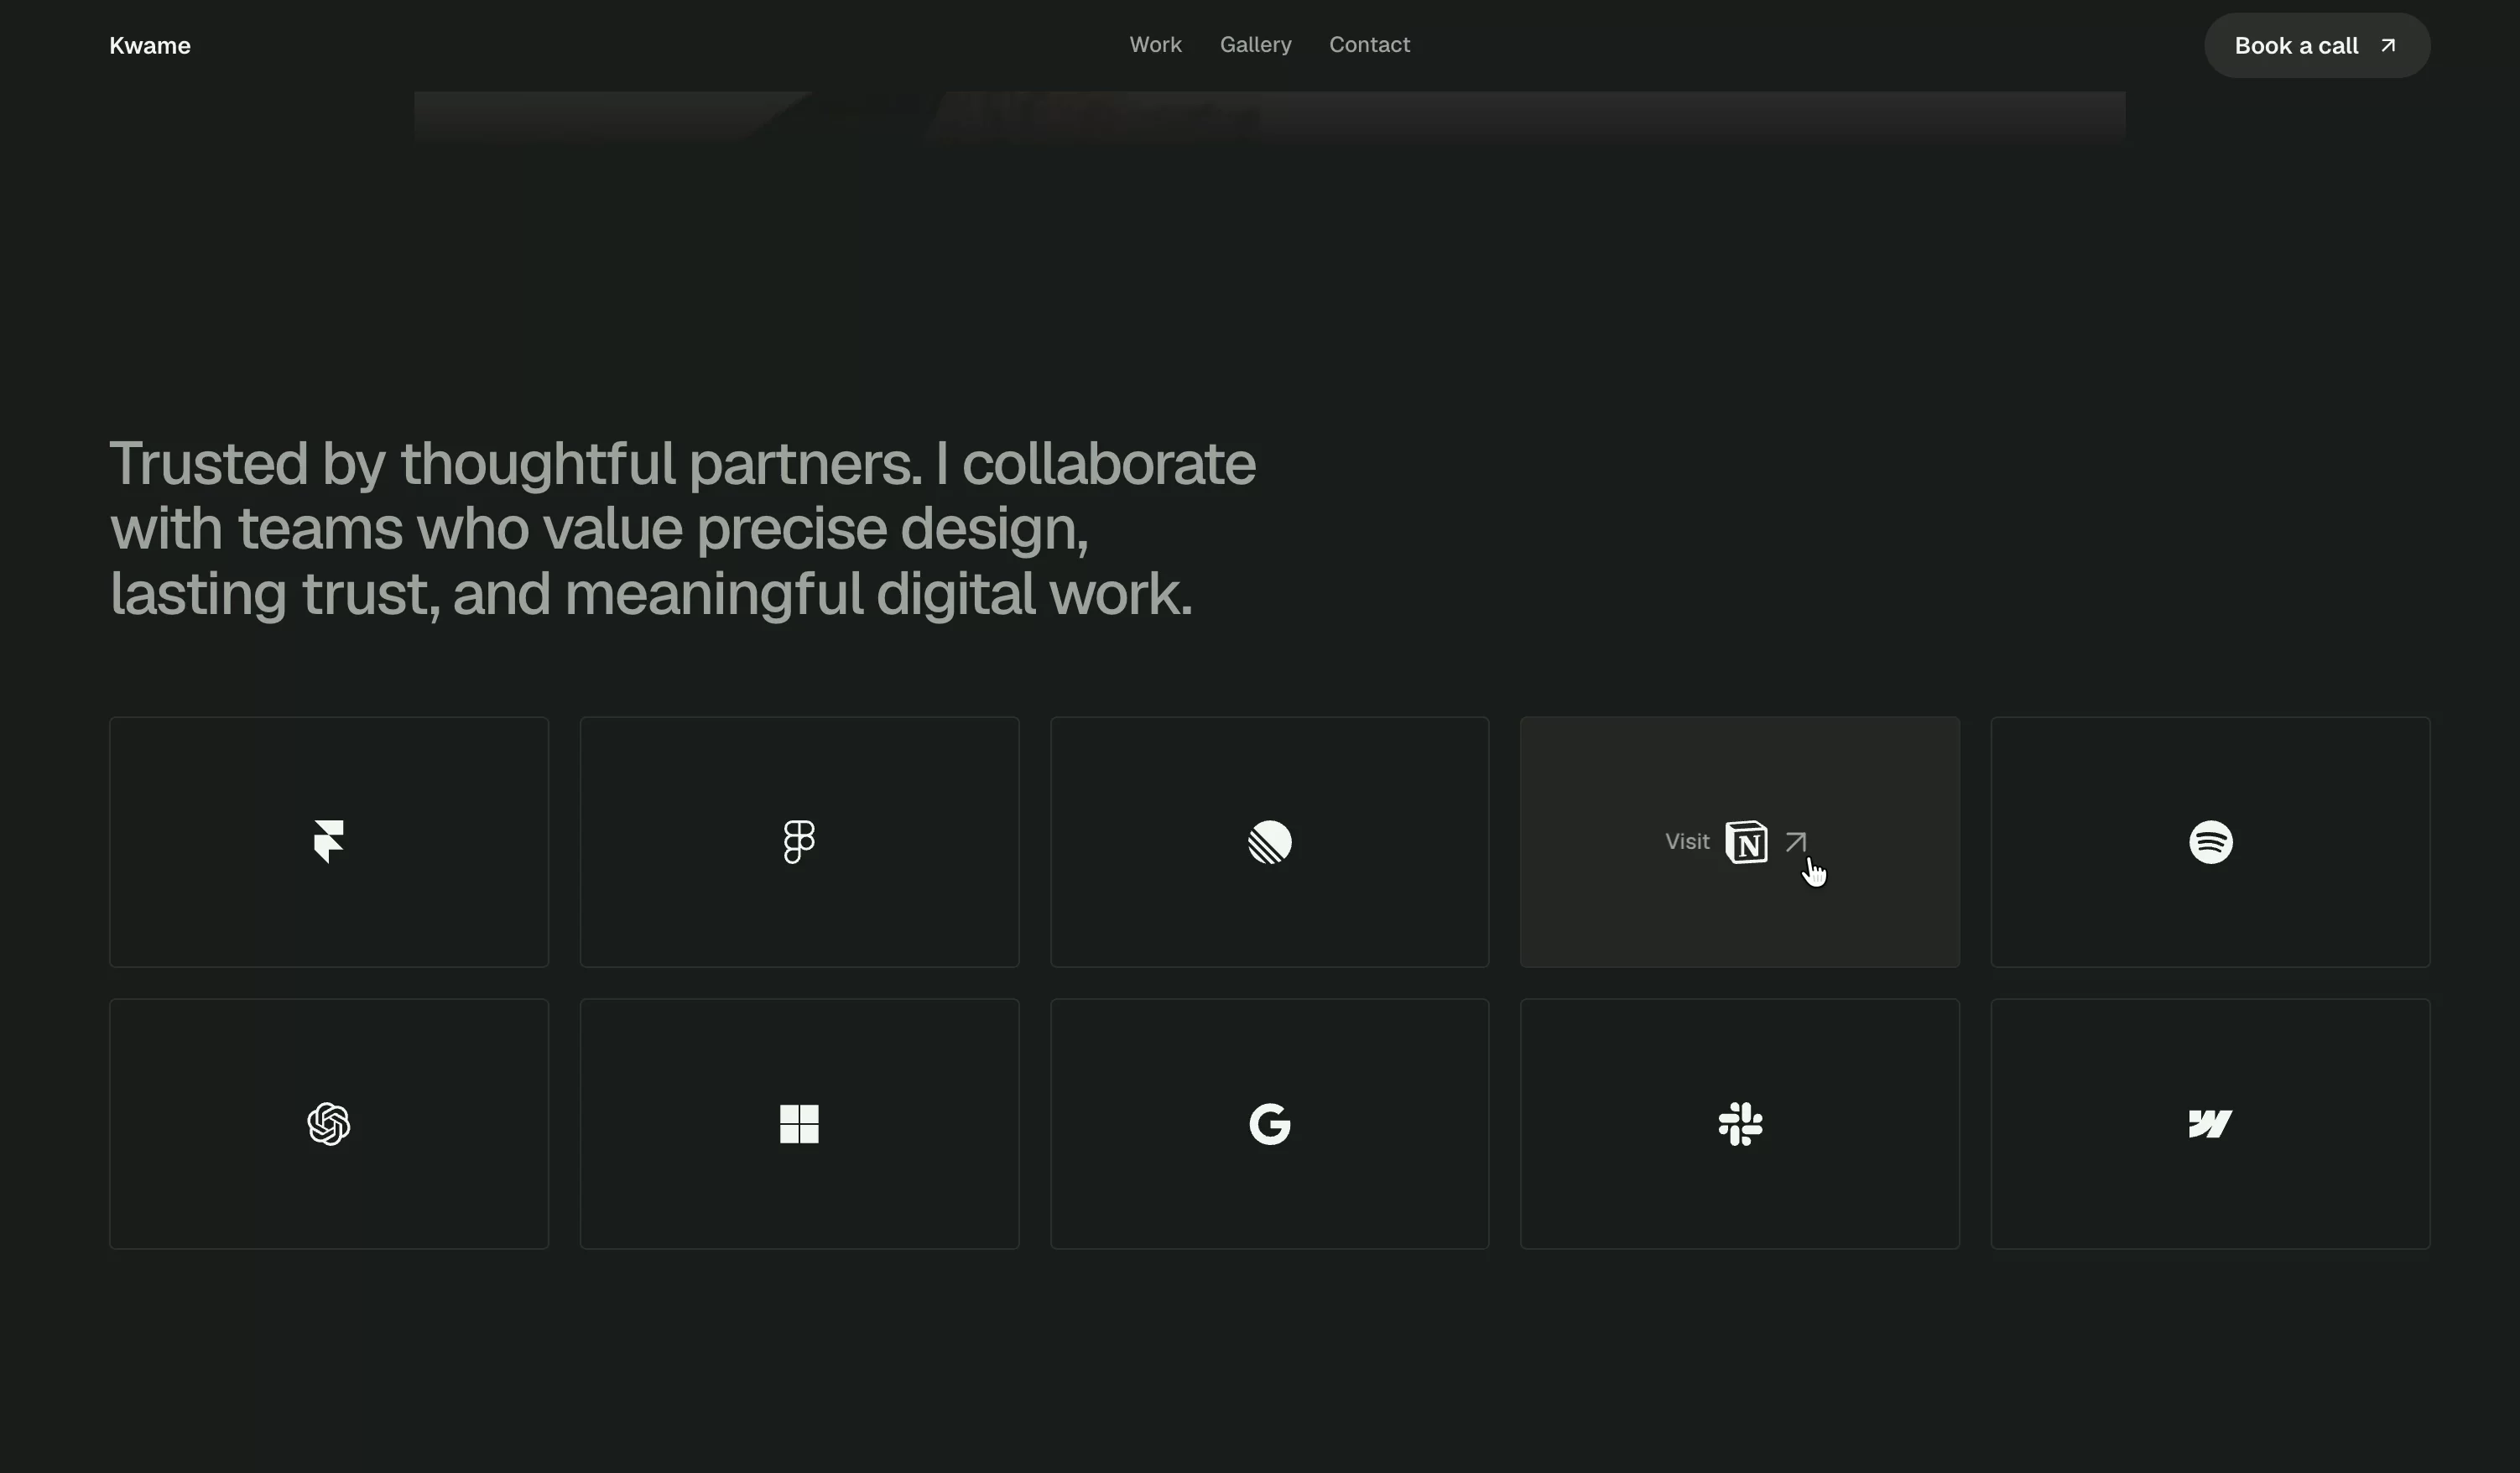Viewport: 2520px width, 1473px height.
Task: Click the Visit label in Notion card
Action: pyautogui.click(x=1687, y=842)
